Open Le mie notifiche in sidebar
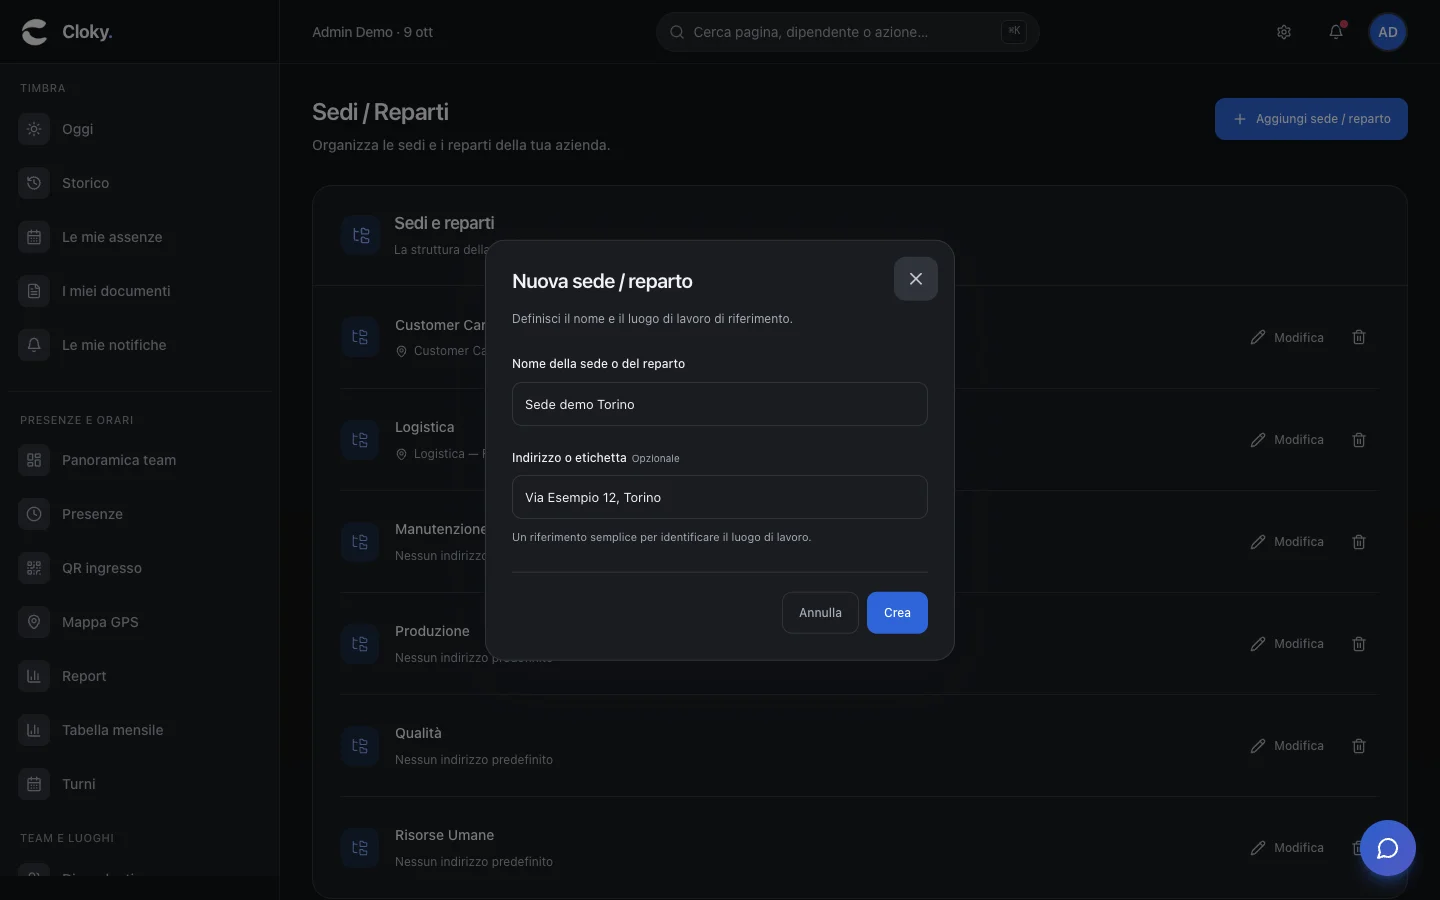The height and width of the screenshot is (900, 1440). pos(140,345)
